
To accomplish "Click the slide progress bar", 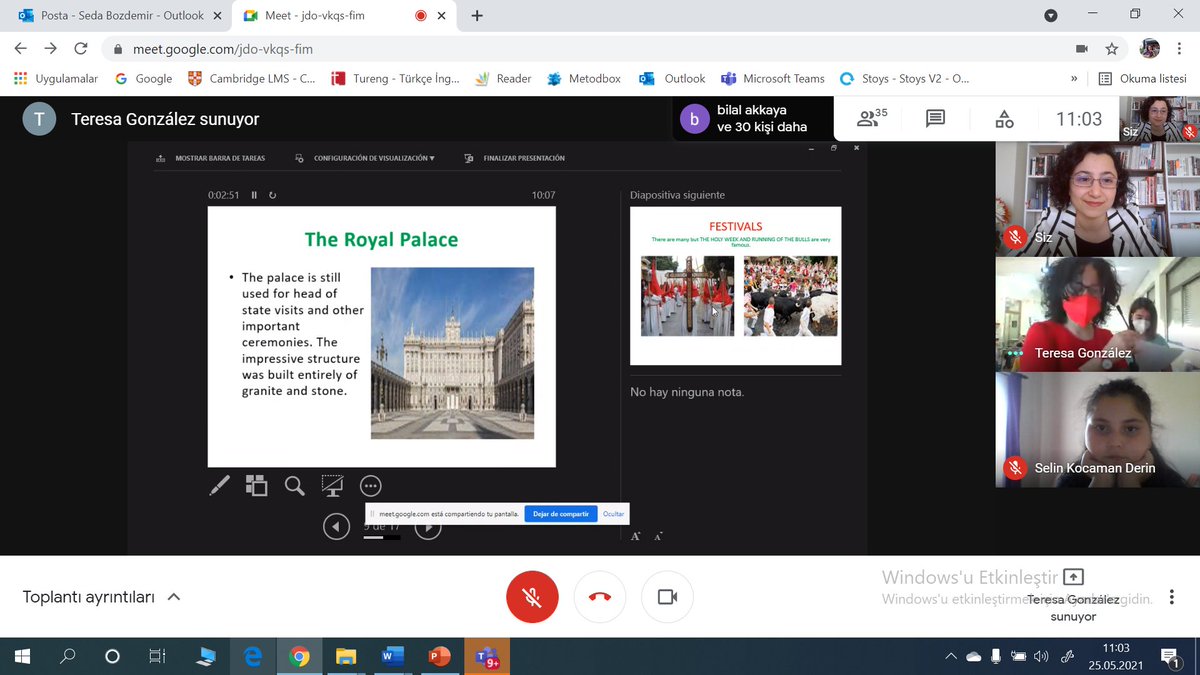I will [383, 535].
